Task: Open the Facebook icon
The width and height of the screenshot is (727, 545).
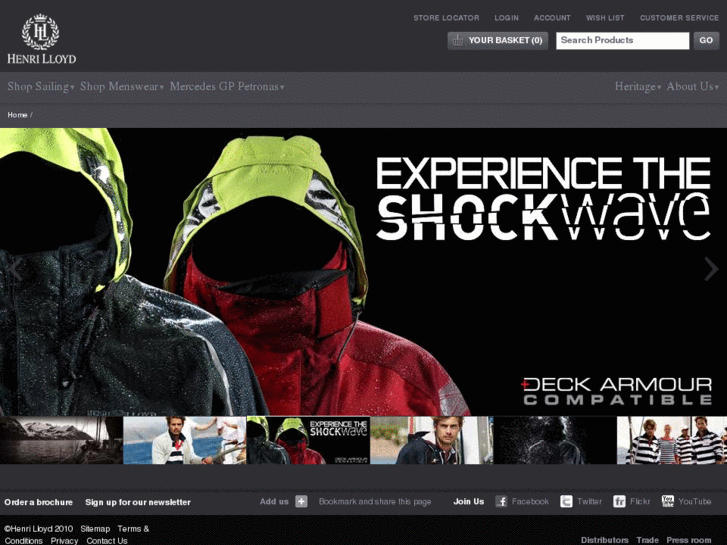Action: 501,501
